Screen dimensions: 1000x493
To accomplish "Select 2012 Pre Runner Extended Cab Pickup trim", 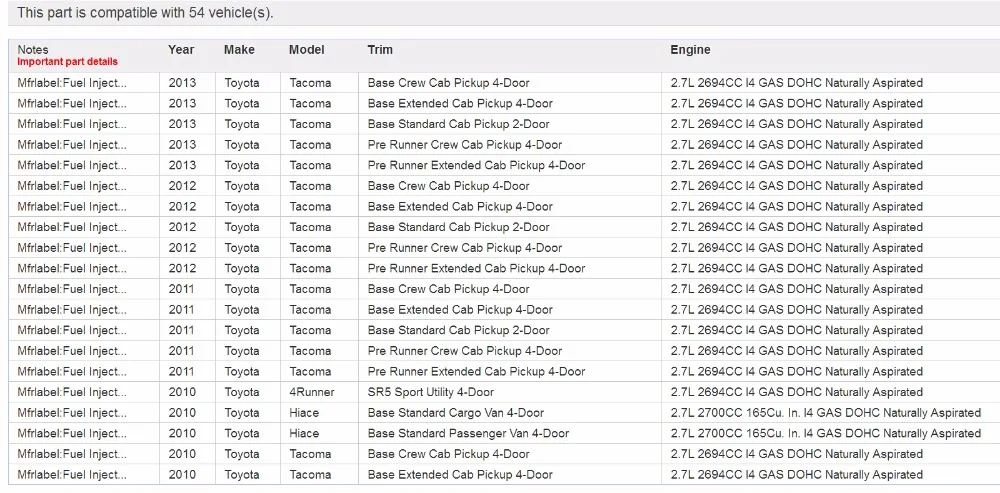I will [x=476, y=269].
